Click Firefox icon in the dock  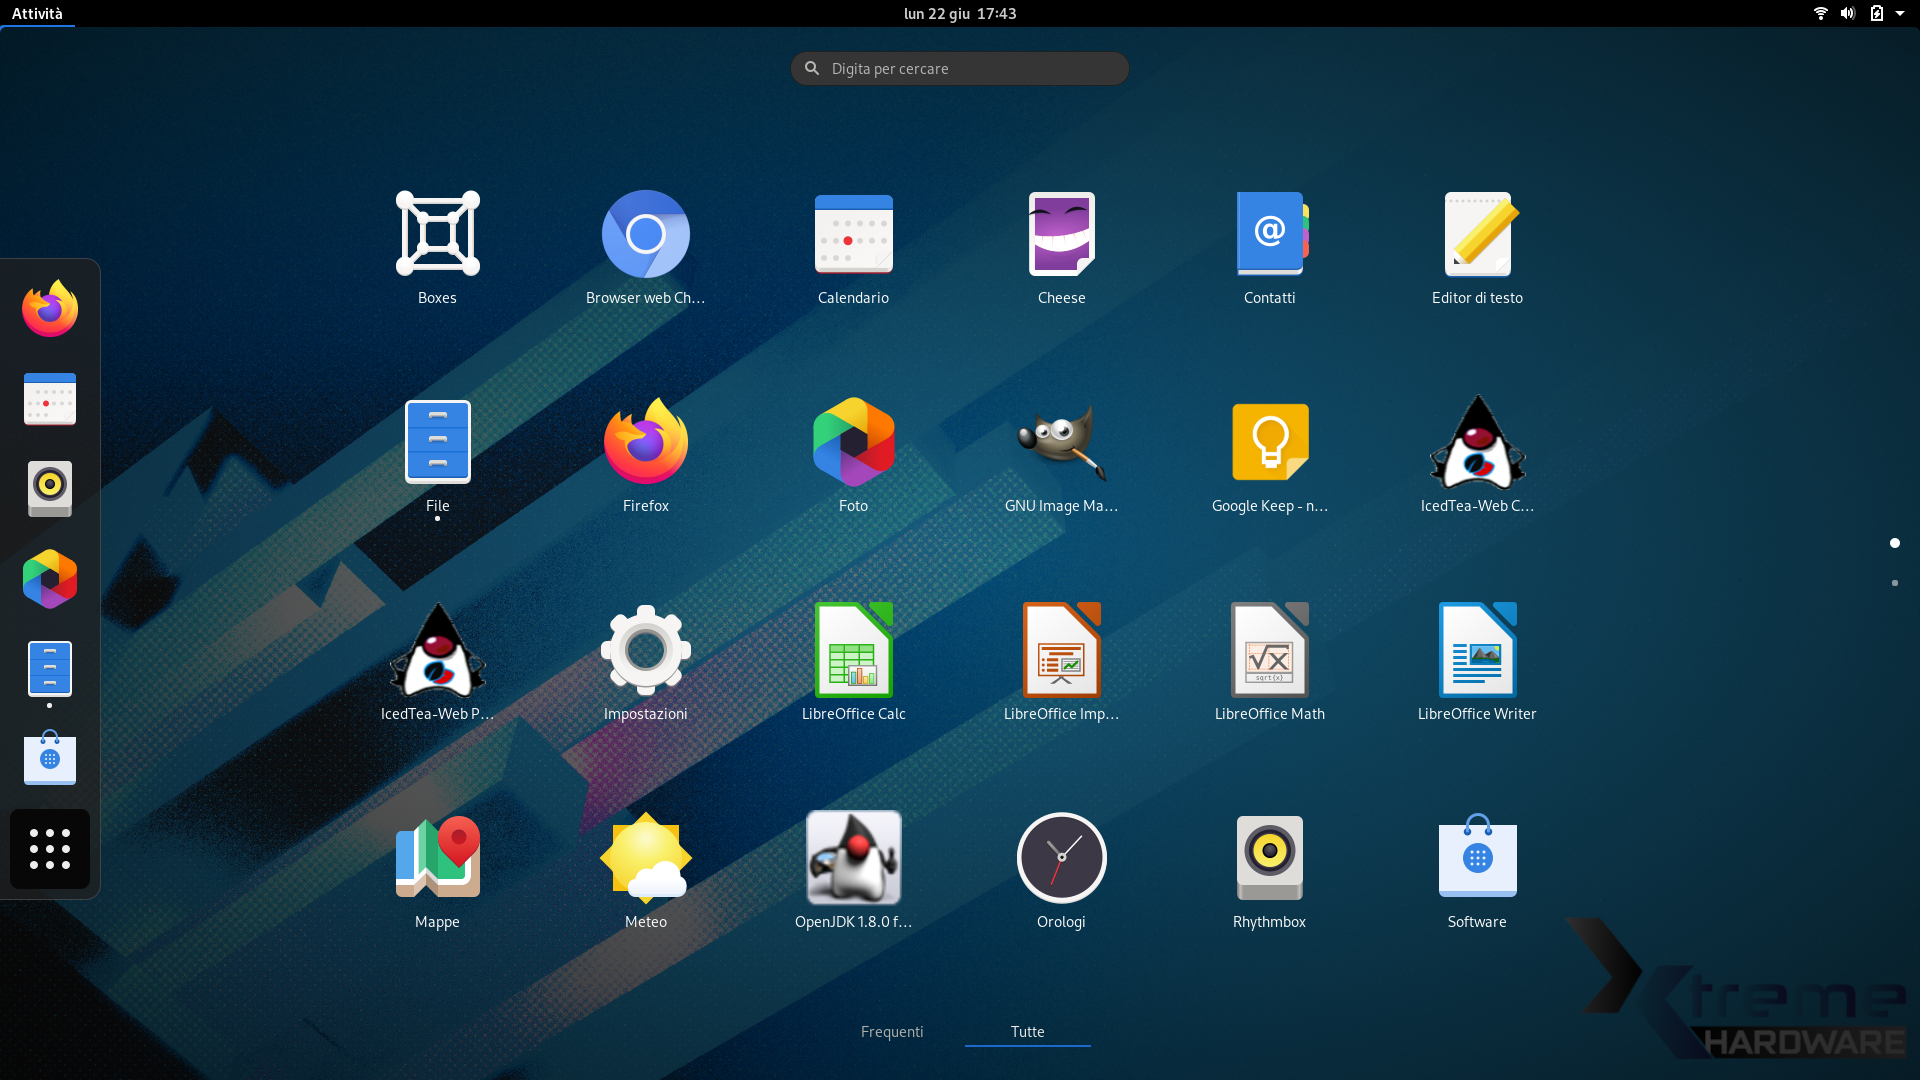50,309
